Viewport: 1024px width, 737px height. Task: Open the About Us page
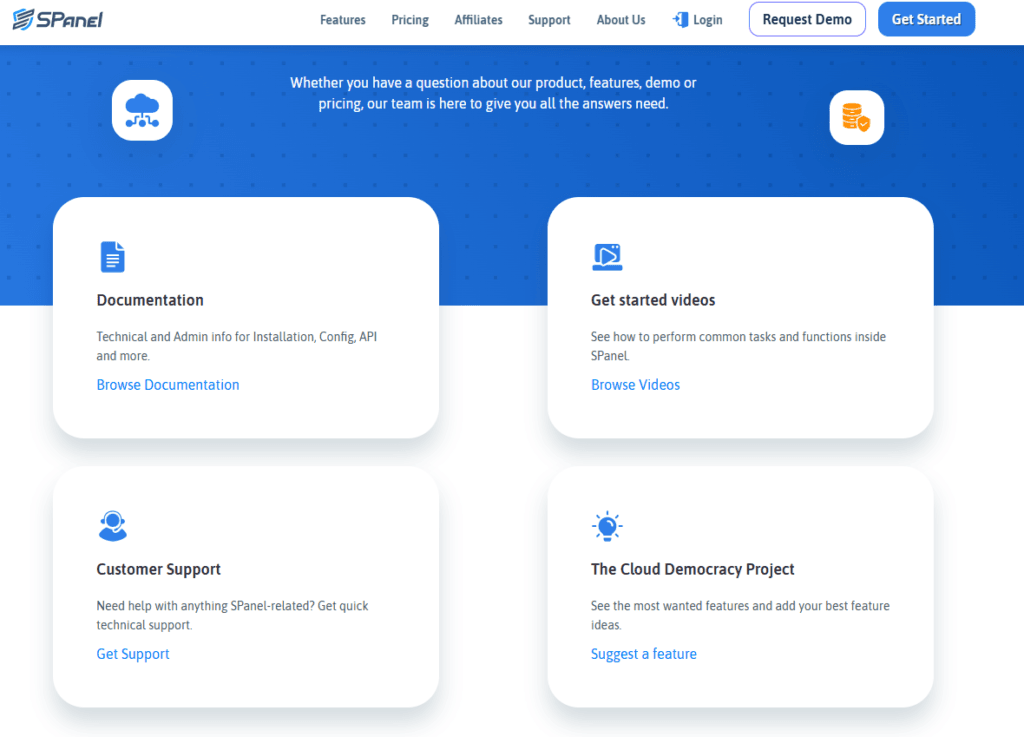click(x=620, y=20)
